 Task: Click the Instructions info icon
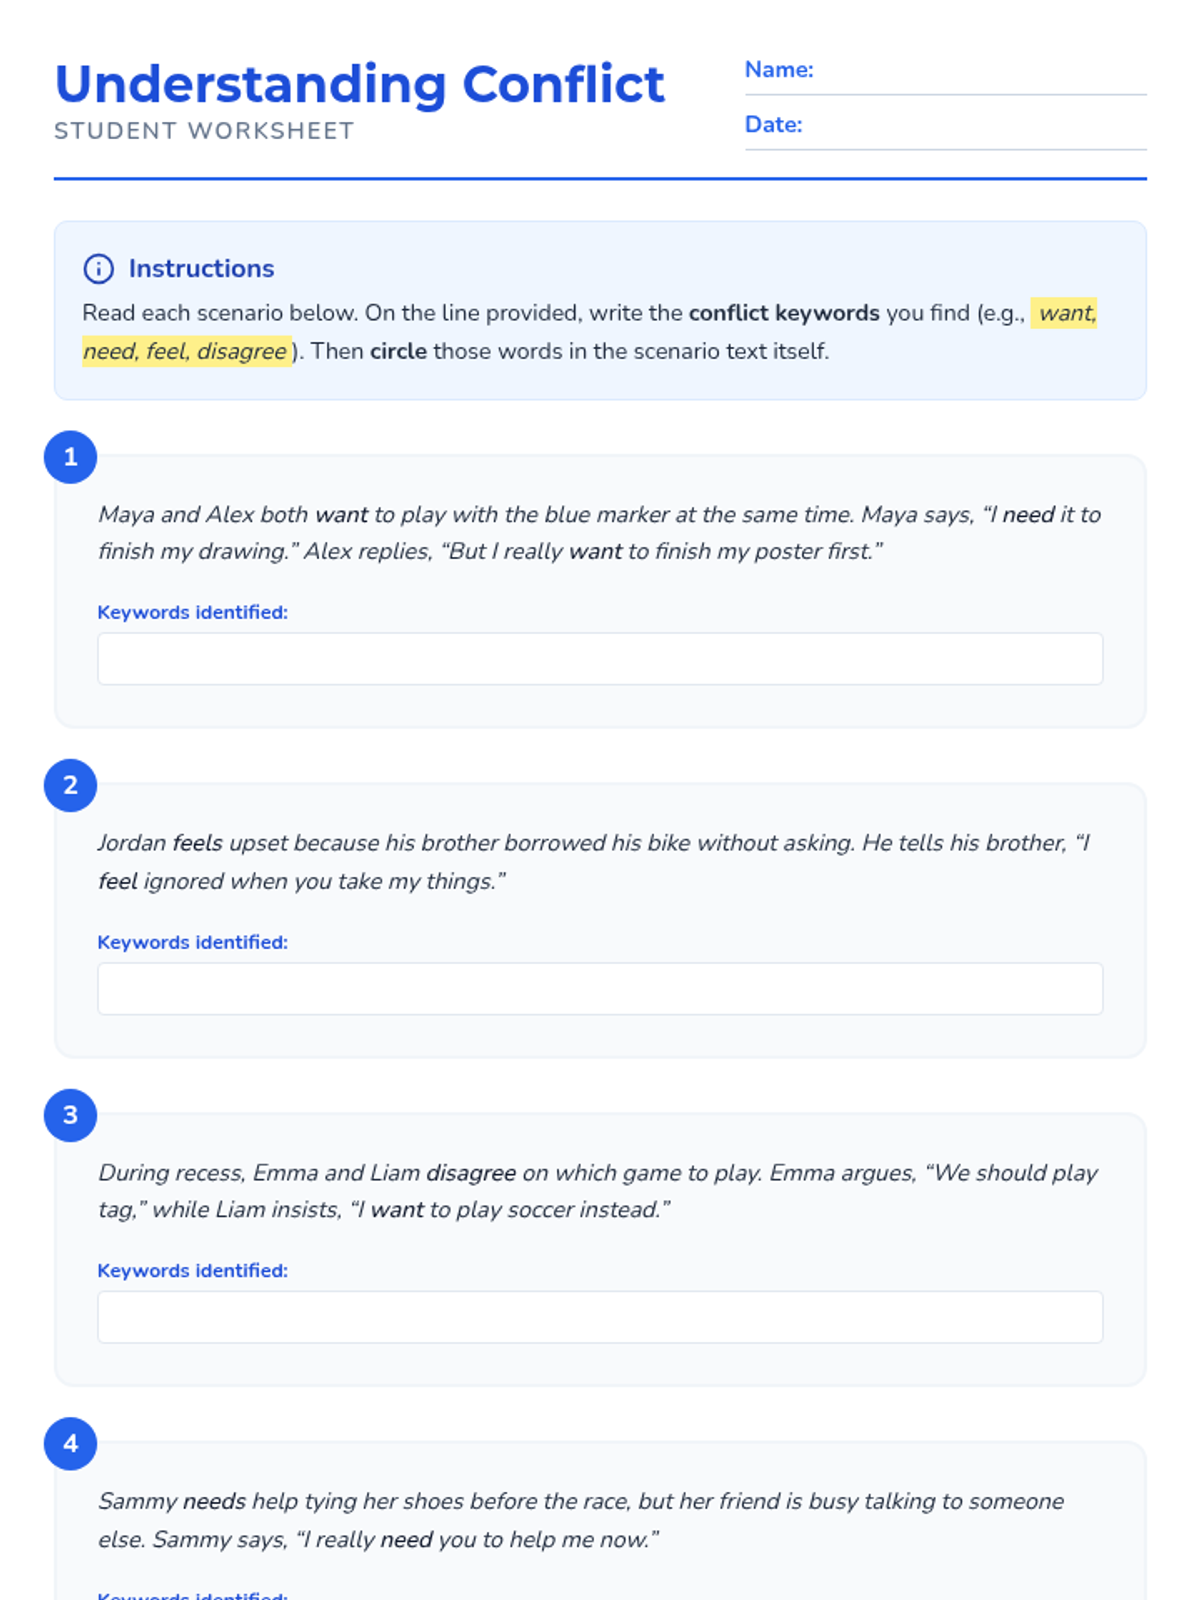(98, 269)
